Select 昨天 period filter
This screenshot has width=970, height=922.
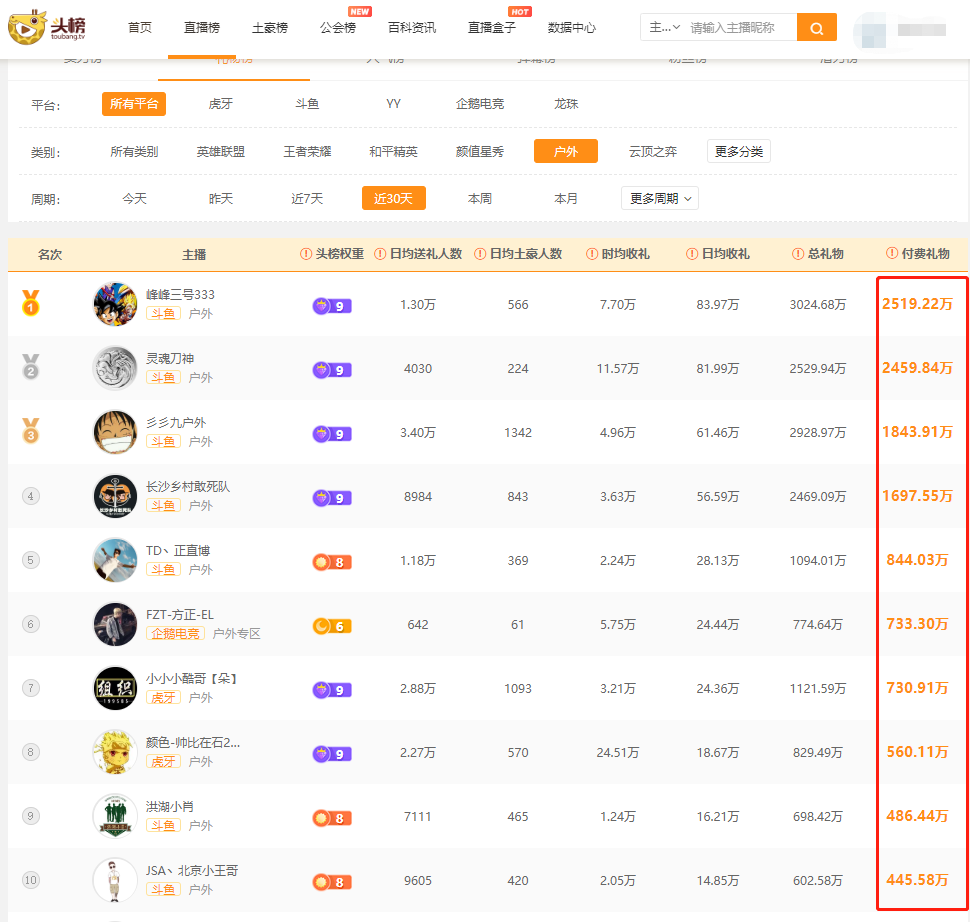(x=221, y=199)
